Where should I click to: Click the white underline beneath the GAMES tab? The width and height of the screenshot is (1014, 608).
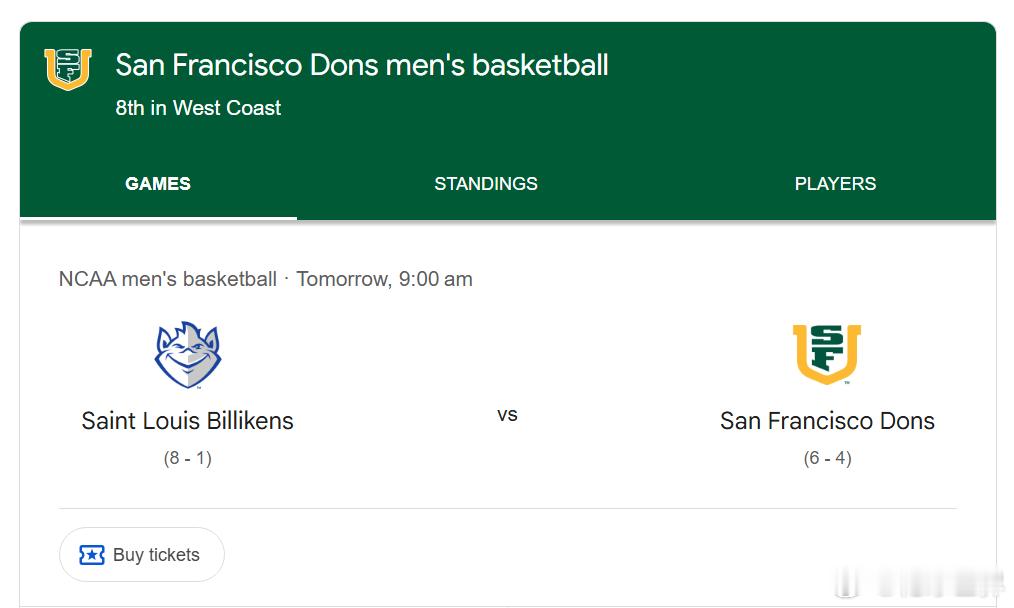tap(158, 218)
